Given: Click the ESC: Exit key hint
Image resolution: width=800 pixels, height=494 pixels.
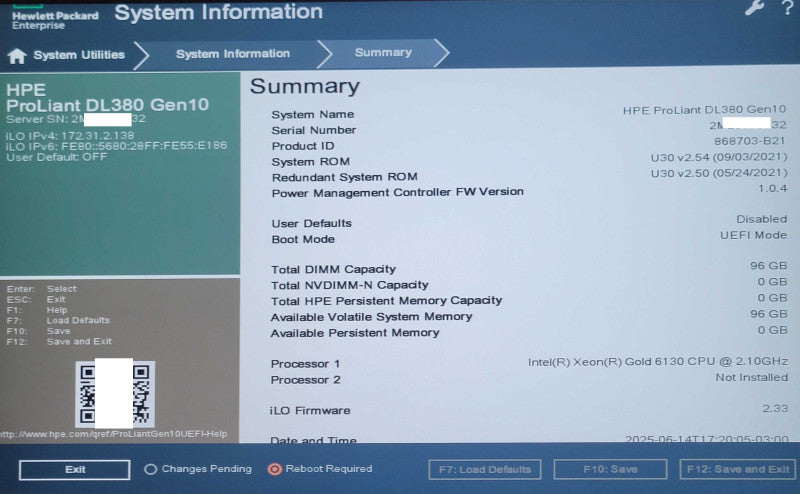Looking at the screenshot, I should [x=36, y=300].
